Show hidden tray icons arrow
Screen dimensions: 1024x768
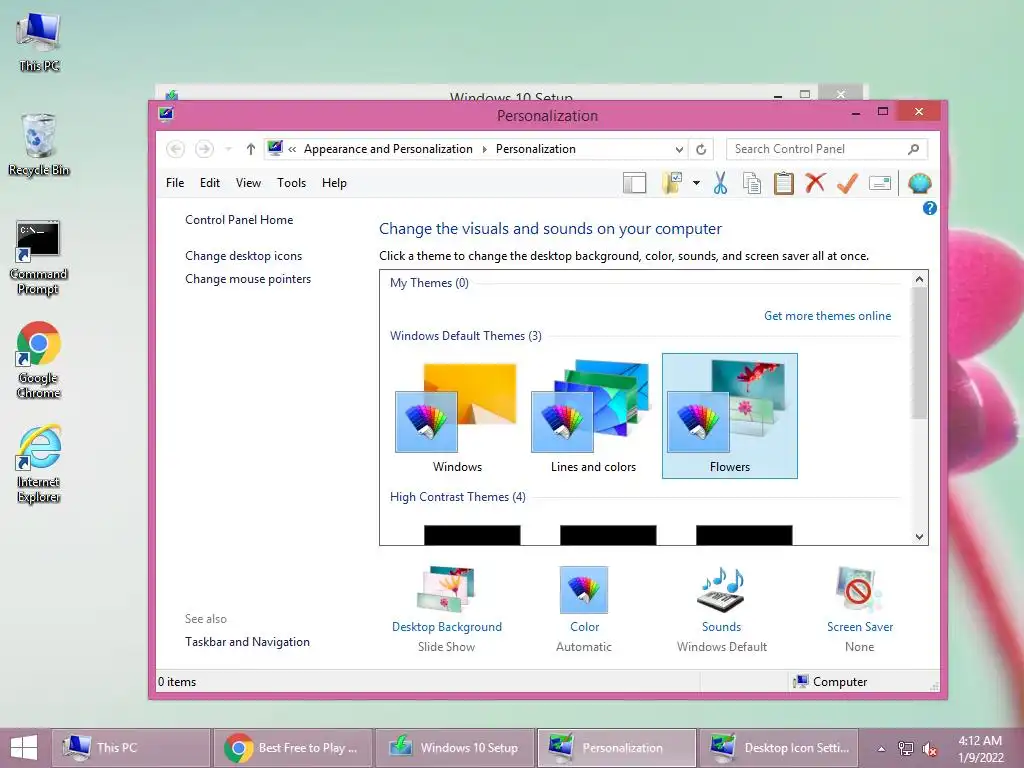(881, 748)
